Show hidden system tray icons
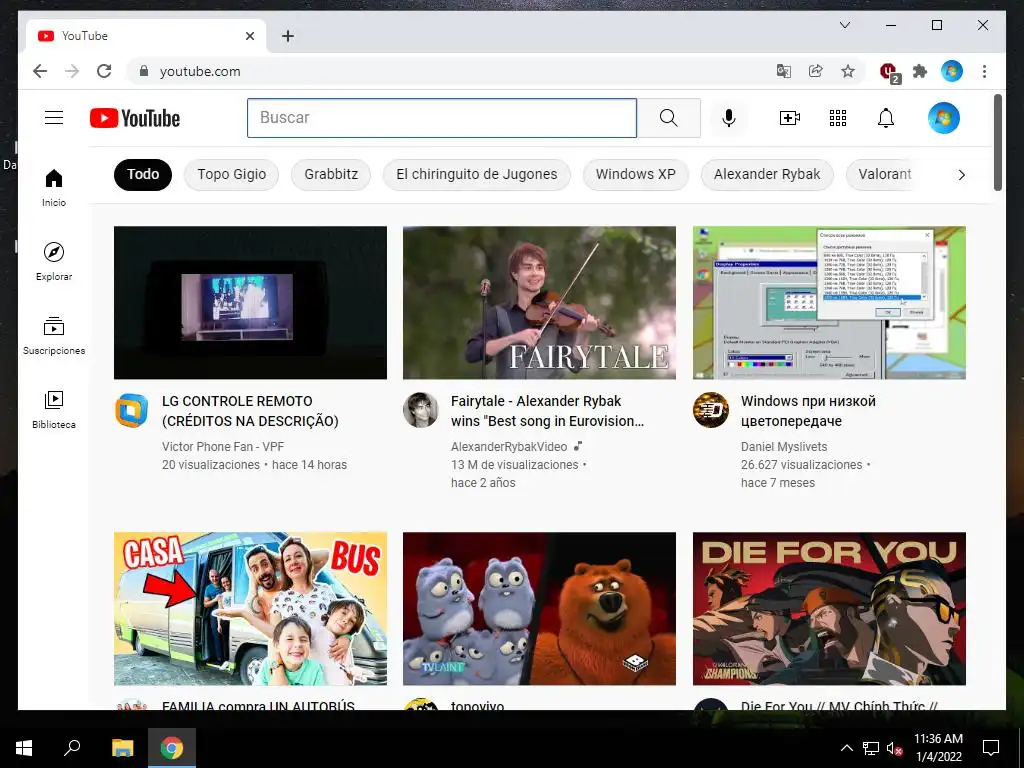The height and width of the screenshot is (768, 1024). 846,748
